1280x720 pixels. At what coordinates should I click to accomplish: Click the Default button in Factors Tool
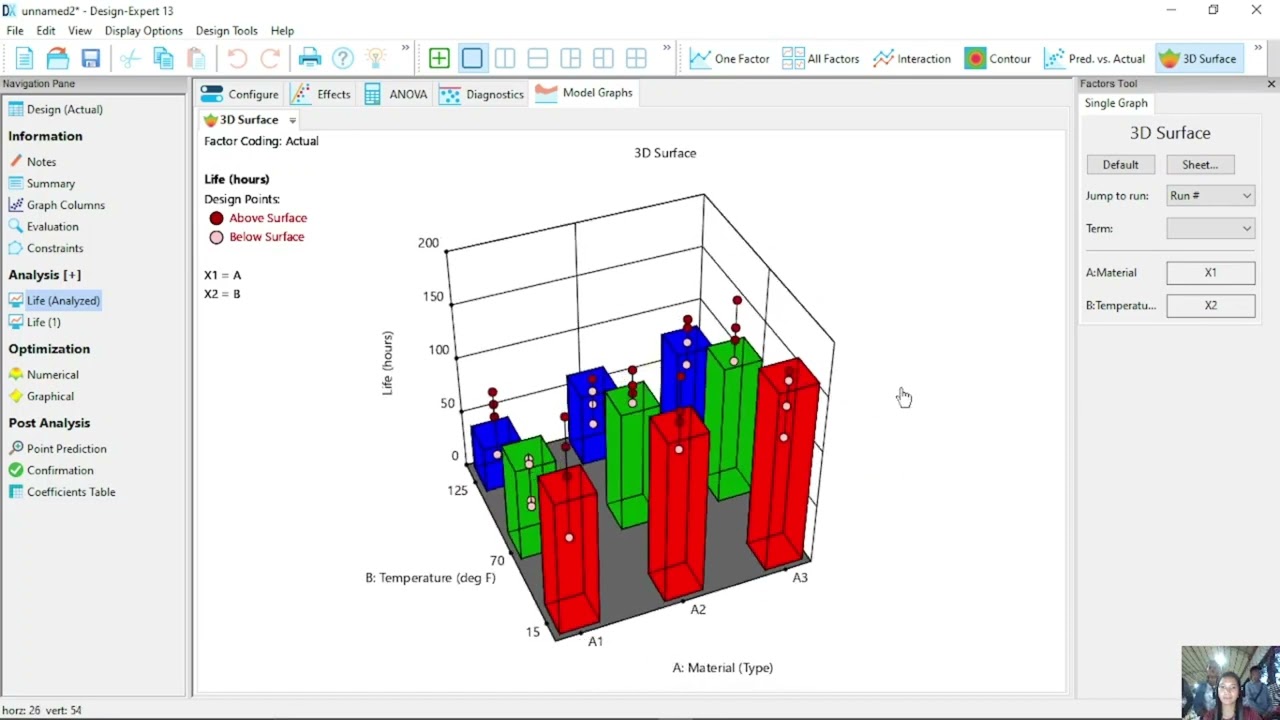[1120, 165]
